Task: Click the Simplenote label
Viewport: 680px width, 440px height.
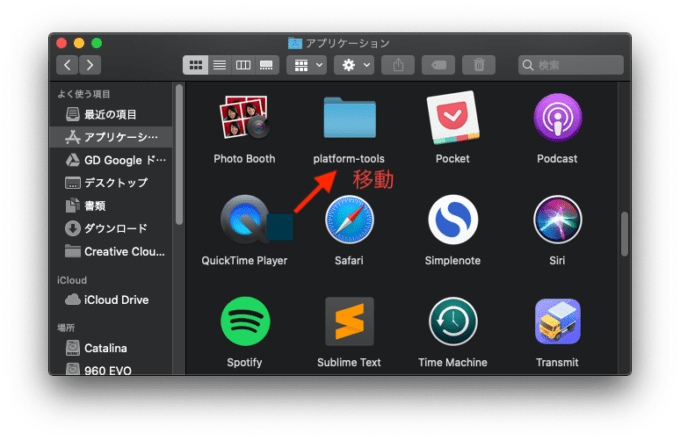Action: (x=453, y=261)
